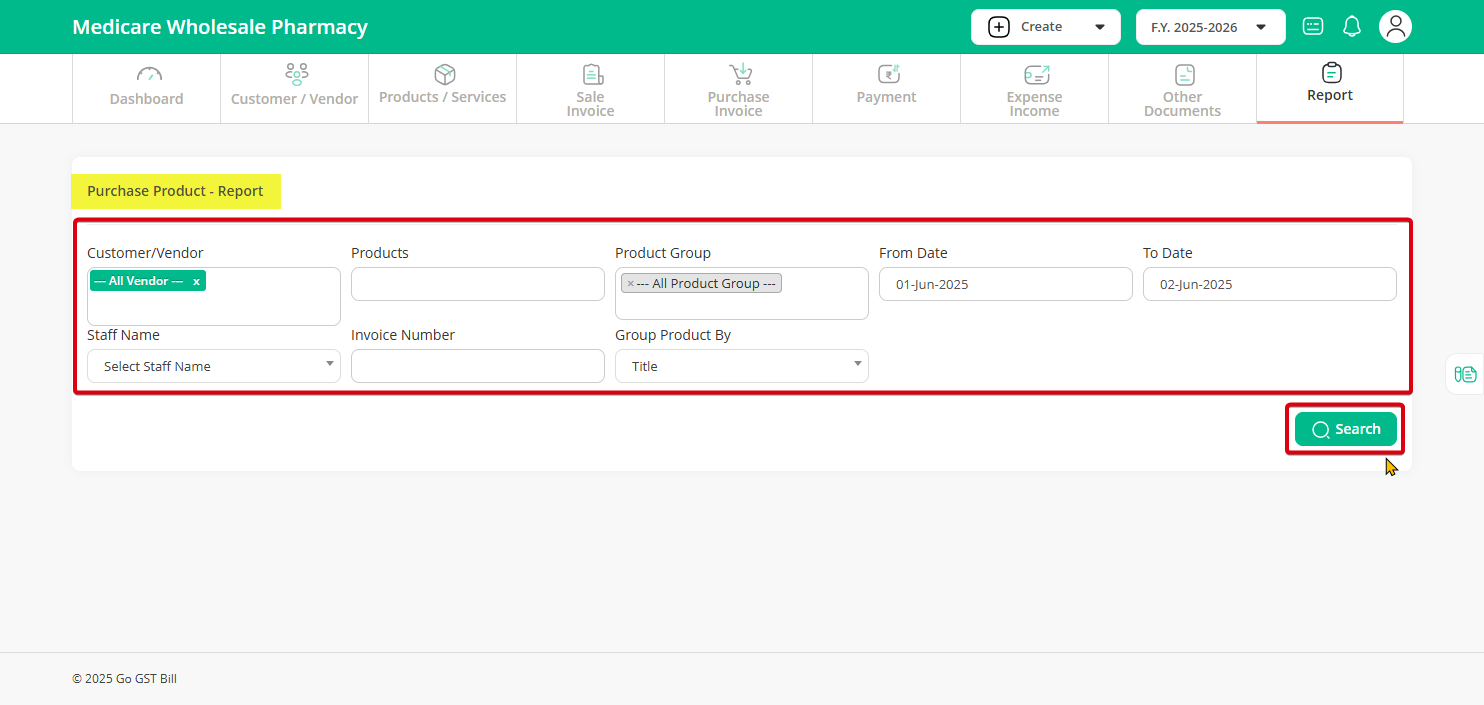
Task: Click the Customer / Vendor people icon
Action: click(x=296, y=74)
